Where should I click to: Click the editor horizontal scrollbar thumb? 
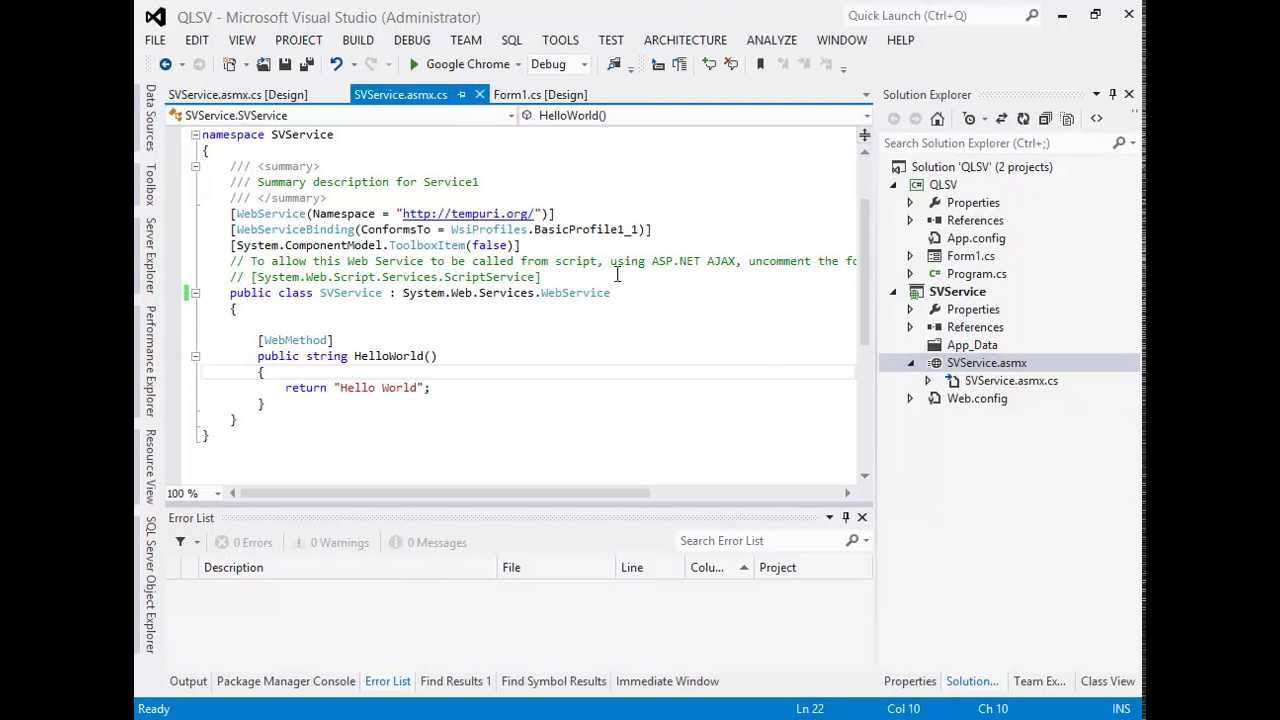click(445, 493)
